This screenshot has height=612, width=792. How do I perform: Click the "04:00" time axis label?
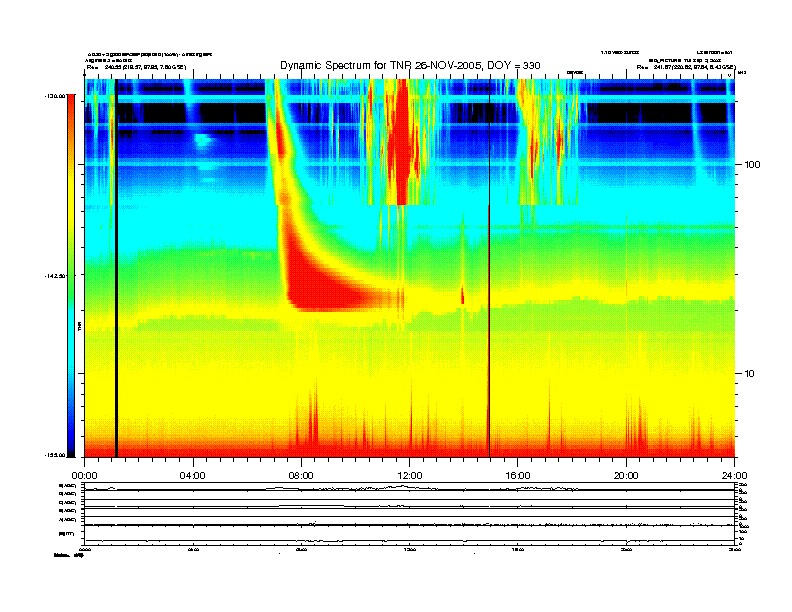193,476
